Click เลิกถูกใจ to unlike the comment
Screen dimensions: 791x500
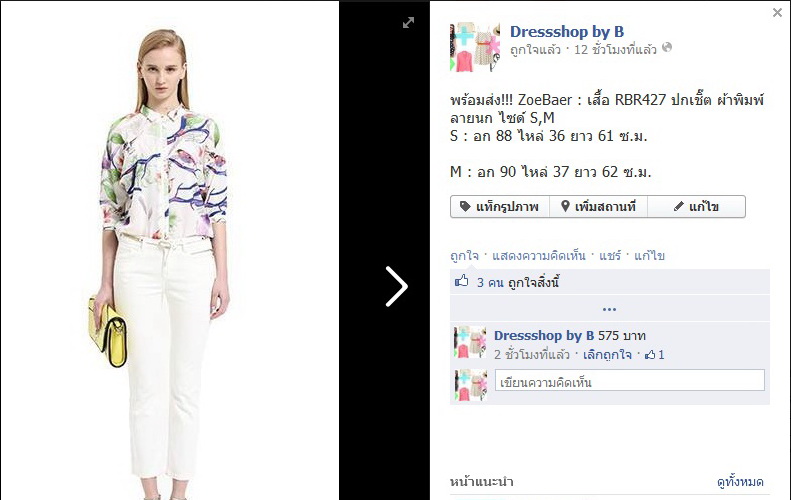[x=607, y=355]
